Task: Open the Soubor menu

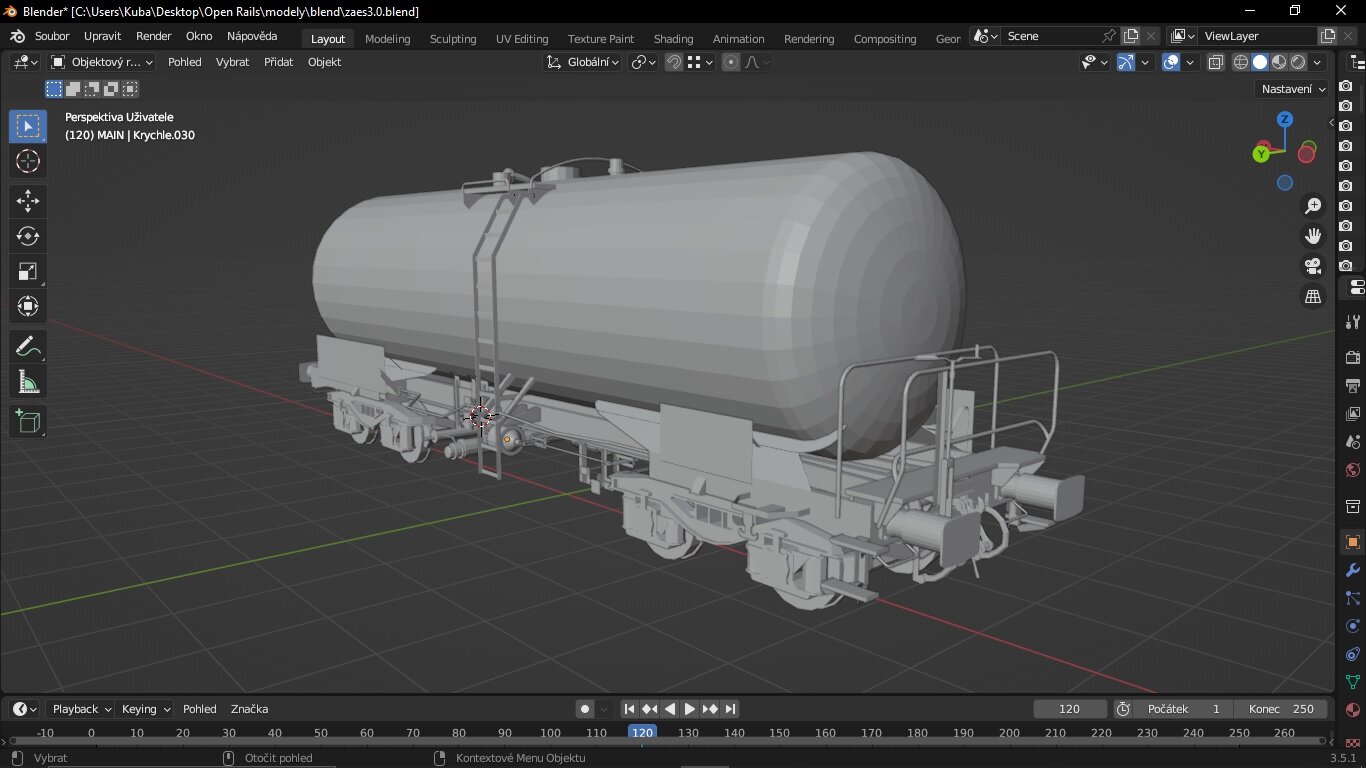Action: tap(52, 36)
